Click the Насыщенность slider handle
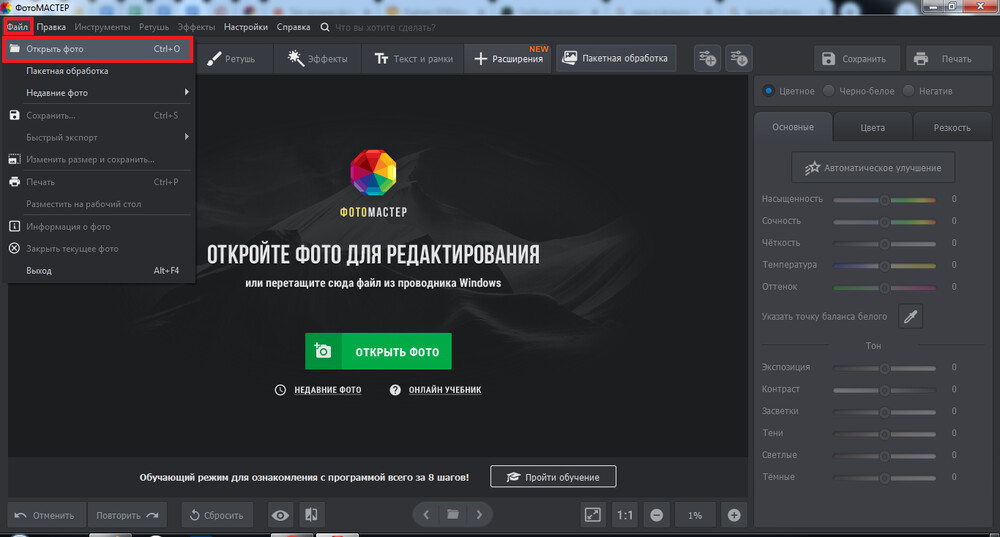This screenshot has height=537, width=1000. pyautogui.click(x=884, y=200)
